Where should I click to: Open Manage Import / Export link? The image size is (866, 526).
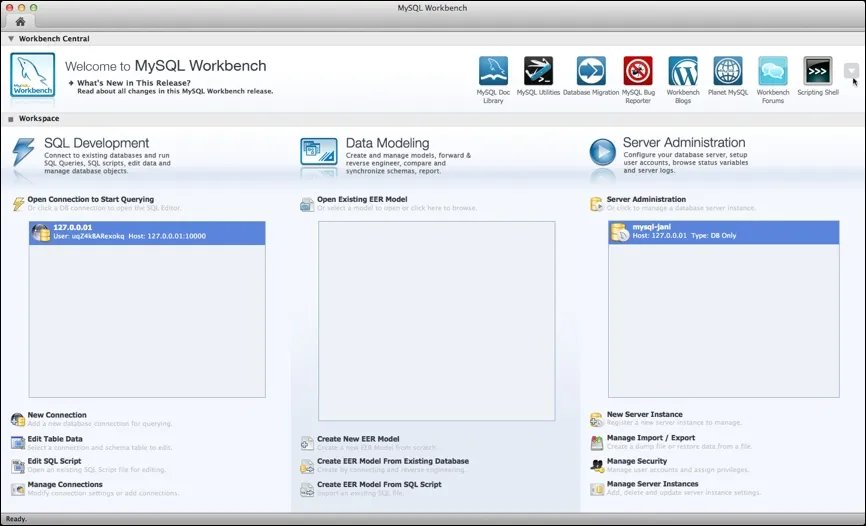click(651, 438)
